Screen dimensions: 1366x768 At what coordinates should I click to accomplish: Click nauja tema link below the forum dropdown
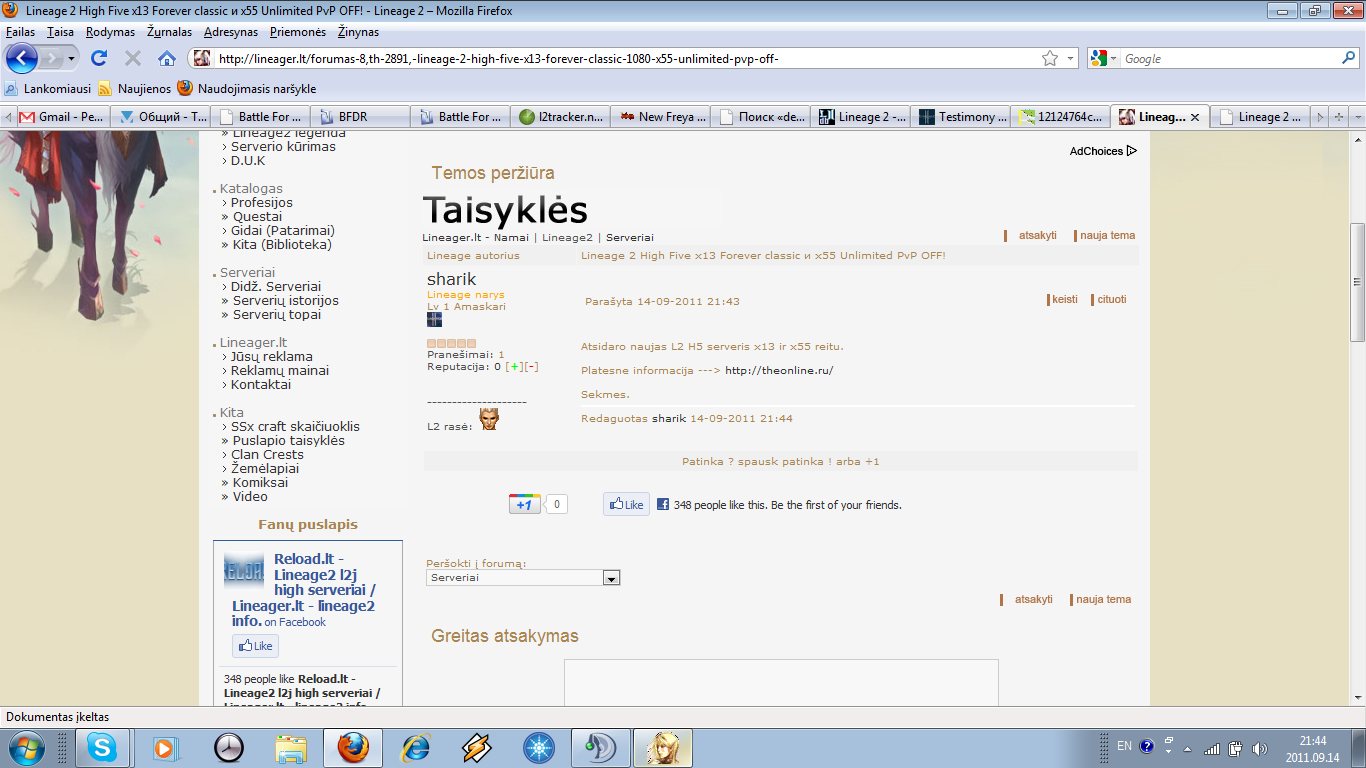click(x=1103, y=600)
